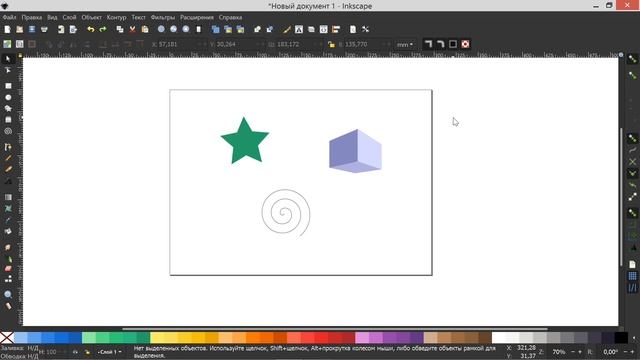Pick the no-color X swatch

click(x=7, y=338)
